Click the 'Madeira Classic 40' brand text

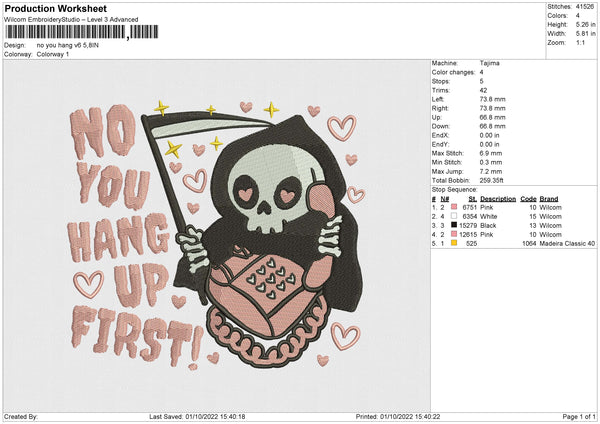[x=567, y=243]
